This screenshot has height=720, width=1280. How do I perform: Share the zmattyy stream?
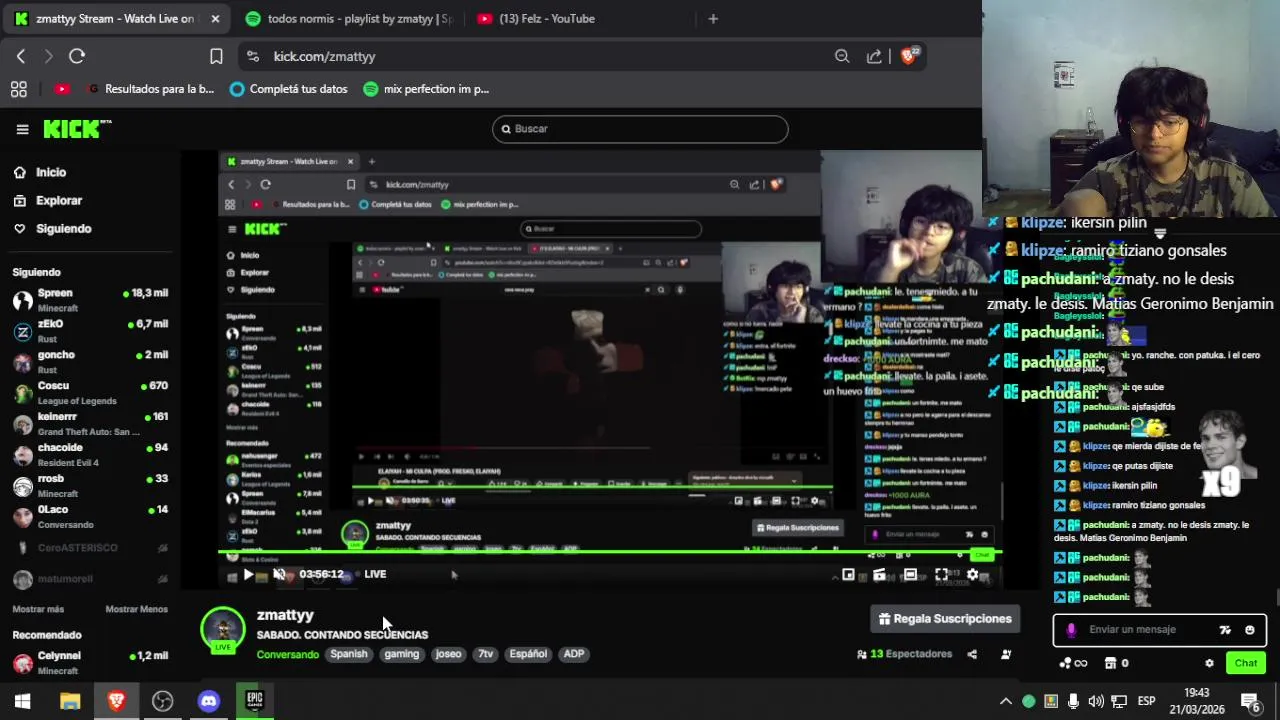972,654
